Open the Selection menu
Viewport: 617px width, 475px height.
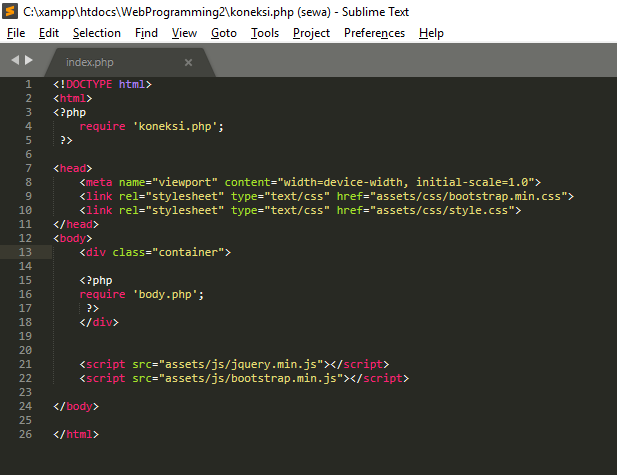pyautogui.click(x=97, y=33)
